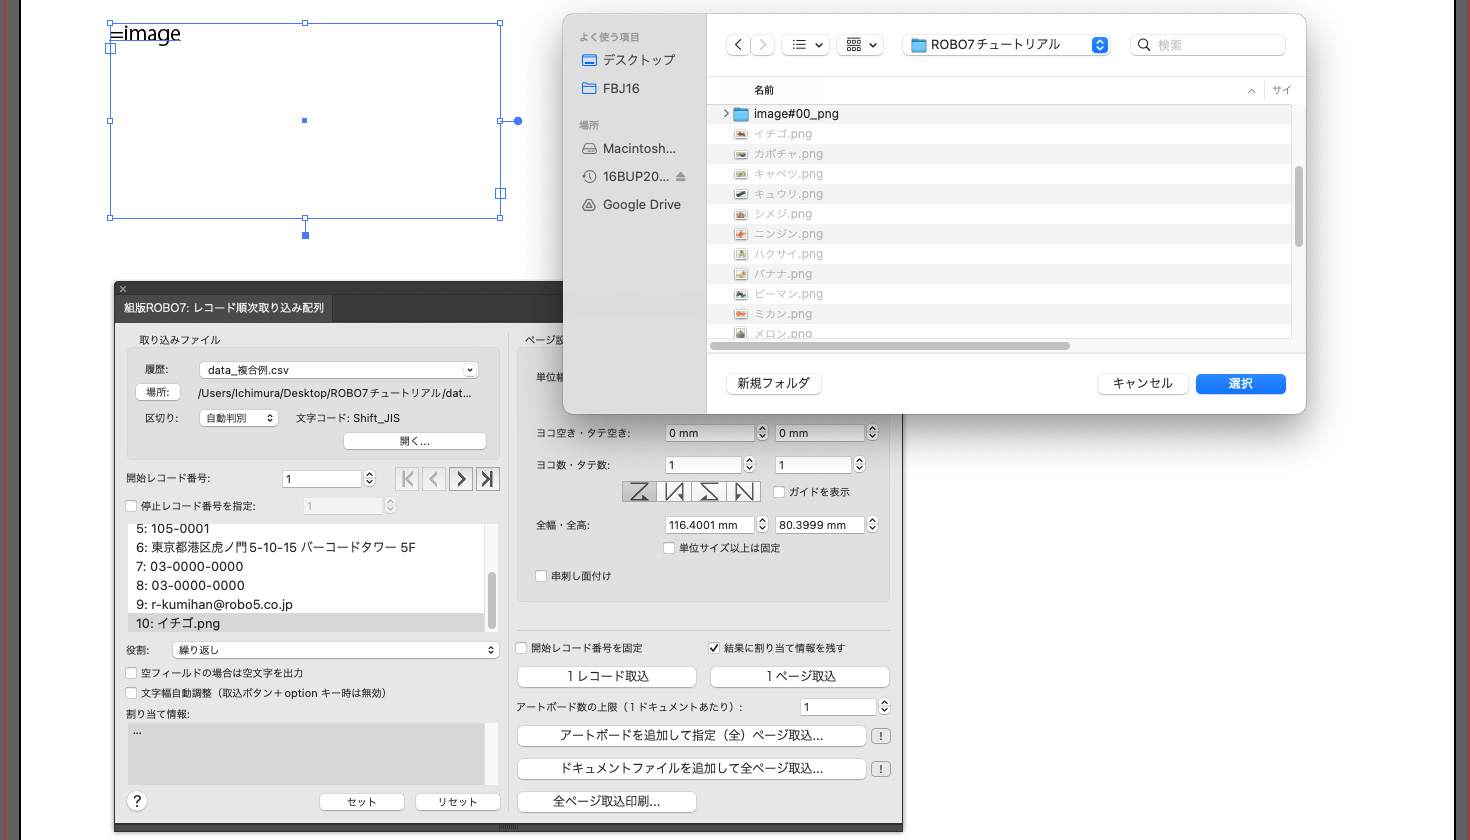Click the help question mark button
Image resolution: width=1470 pixels, height=840 pixels.
point(137,801)
